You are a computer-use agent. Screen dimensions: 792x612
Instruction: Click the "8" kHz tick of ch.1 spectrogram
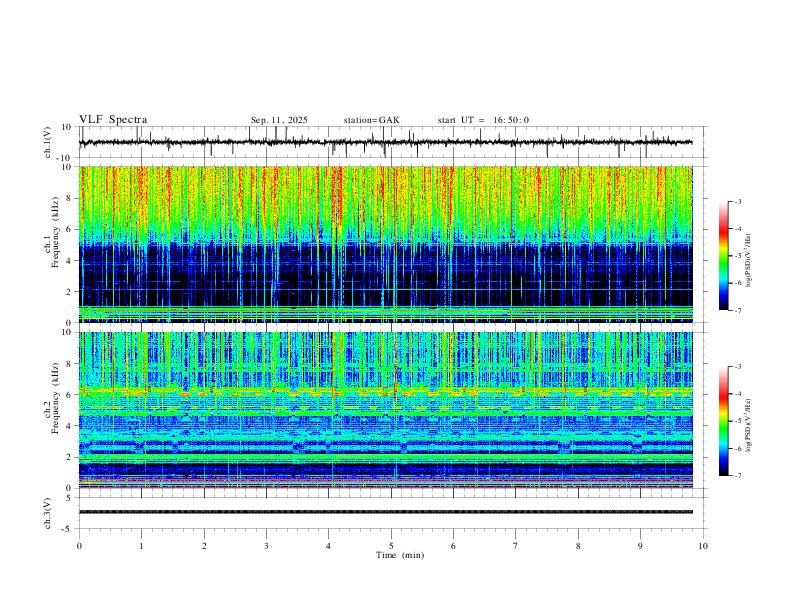click(70, 198)
